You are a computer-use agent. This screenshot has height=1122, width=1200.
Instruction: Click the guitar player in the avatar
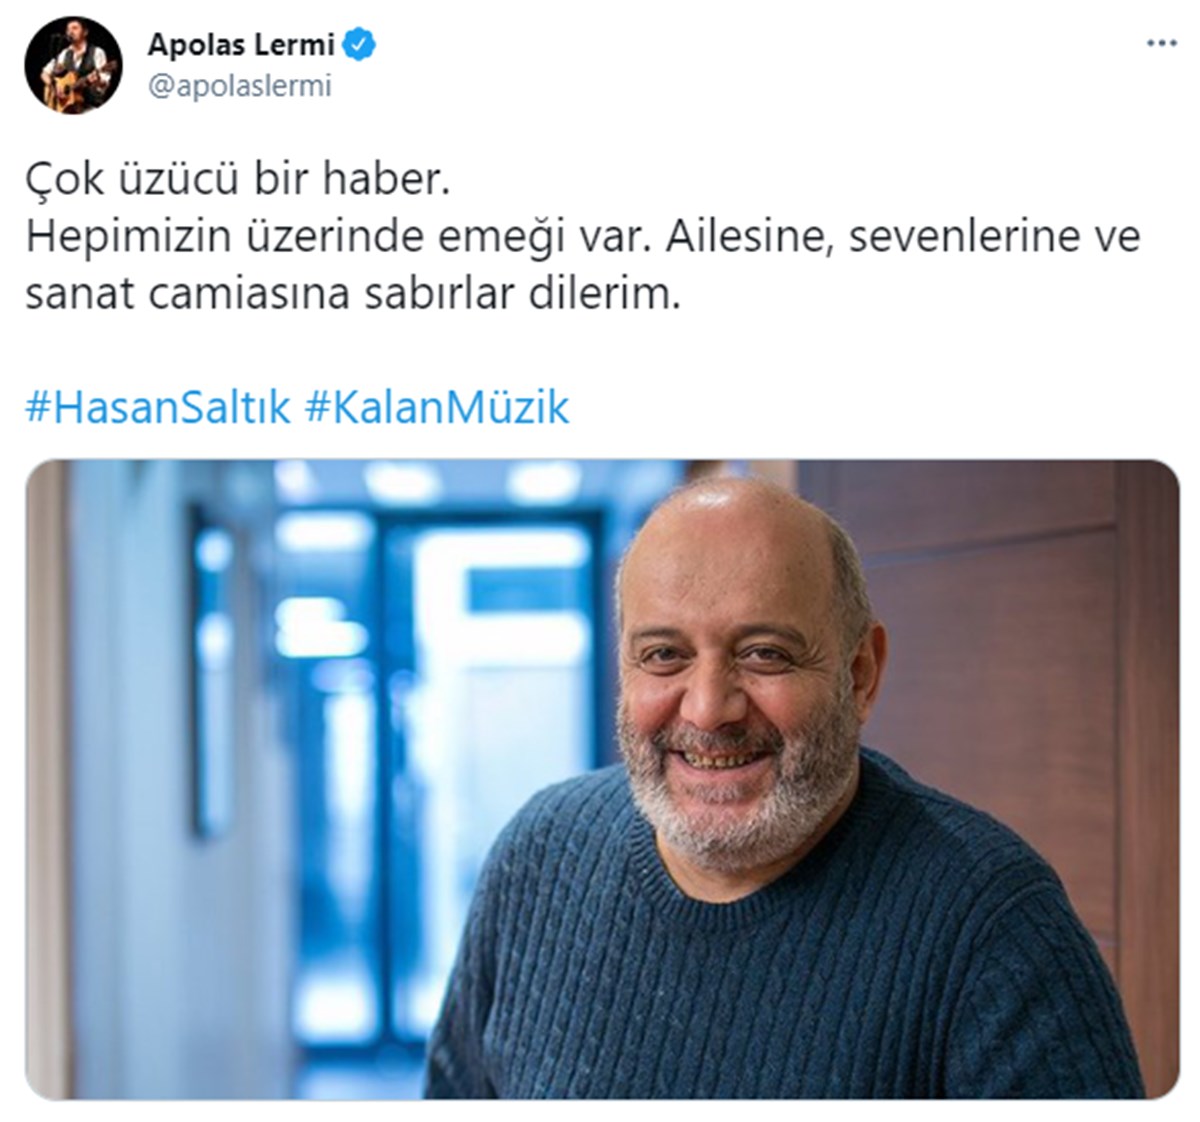coord(75,68)
